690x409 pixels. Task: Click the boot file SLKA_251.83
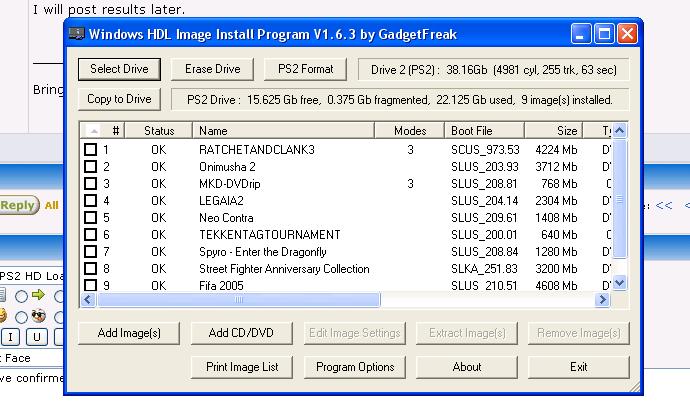[484, 269]
